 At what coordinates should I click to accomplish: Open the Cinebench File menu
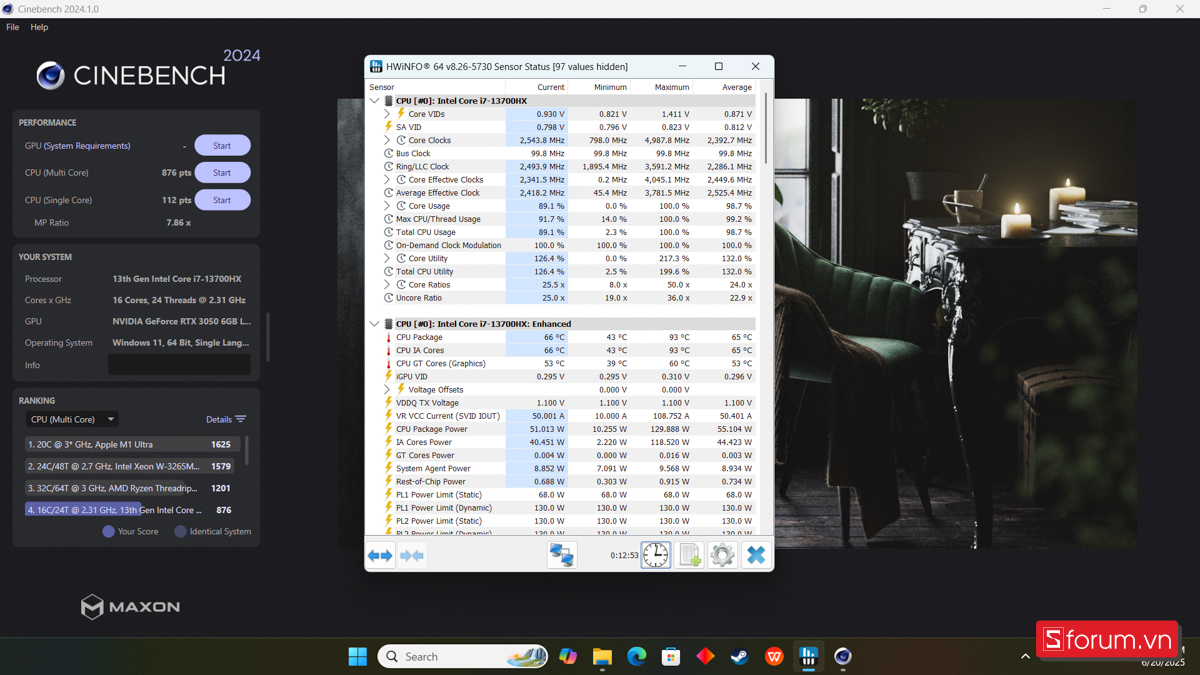tap(12, 27)
